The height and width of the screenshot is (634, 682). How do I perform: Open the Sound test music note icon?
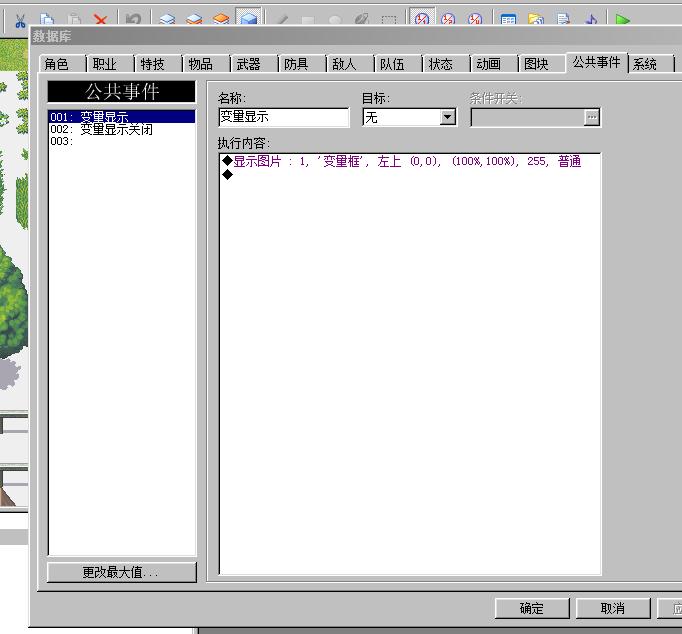591,20
